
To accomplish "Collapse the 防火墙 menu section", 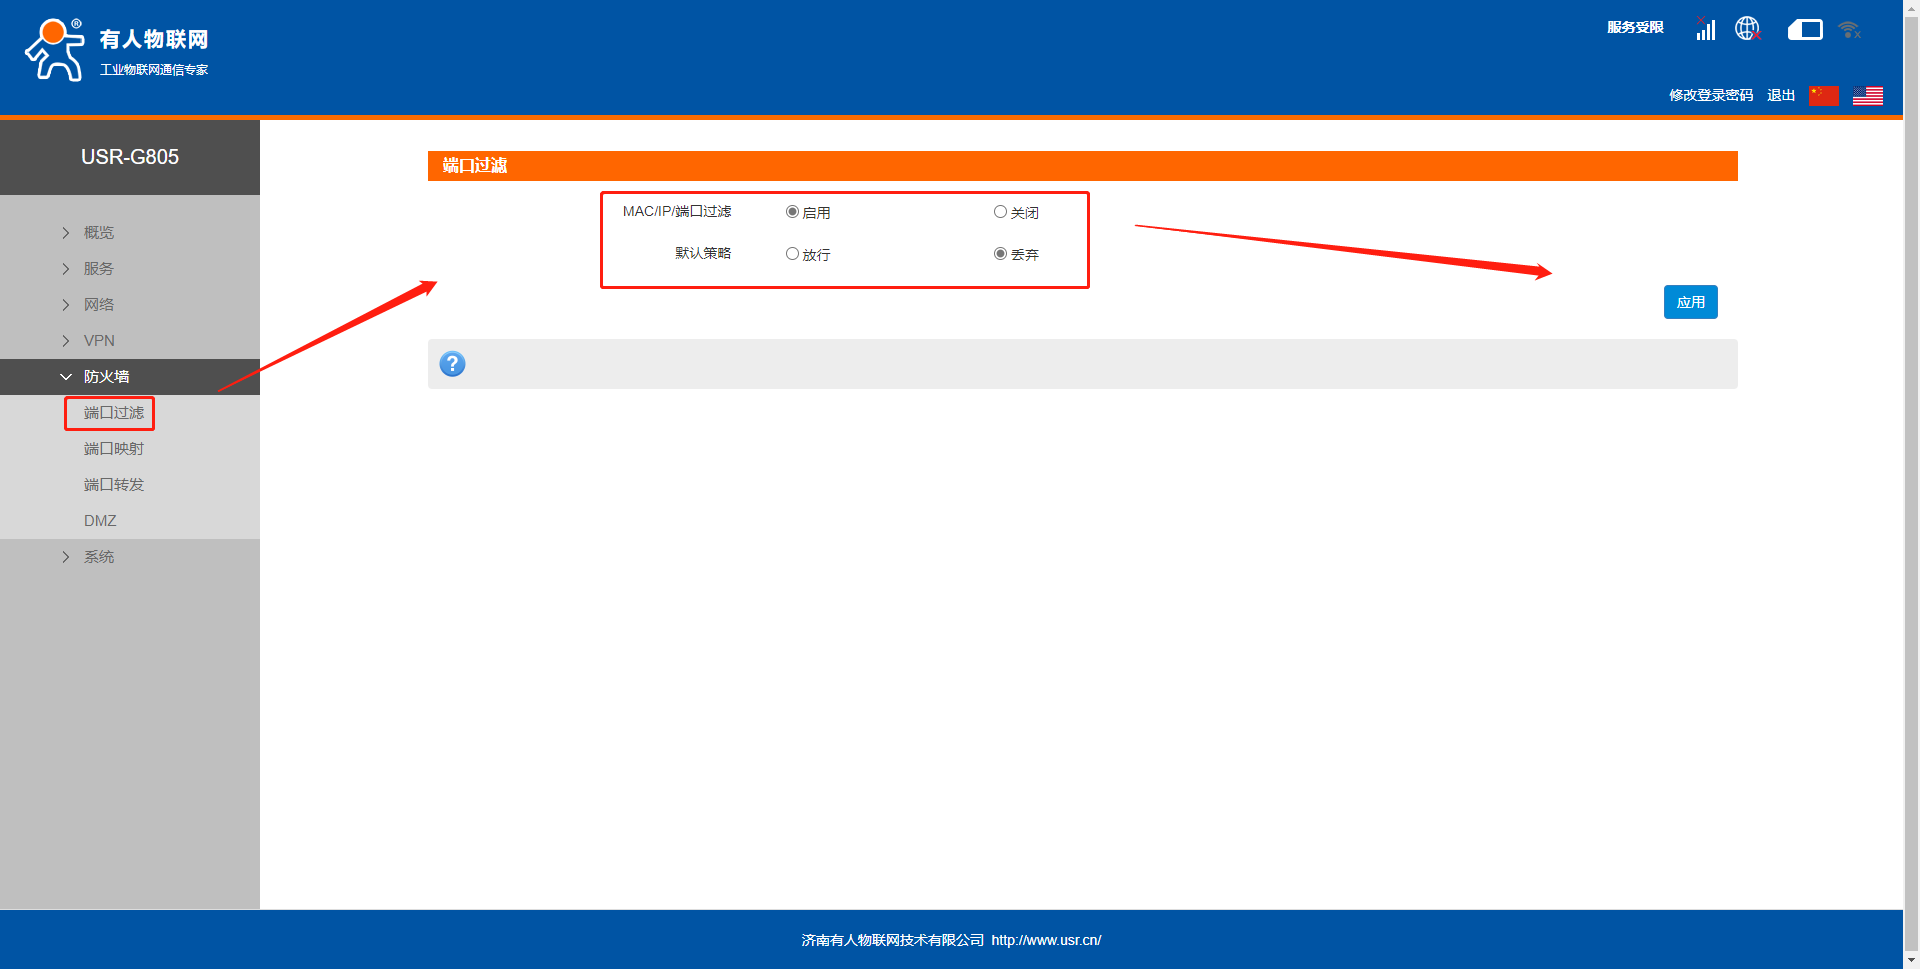I will 106,377.
